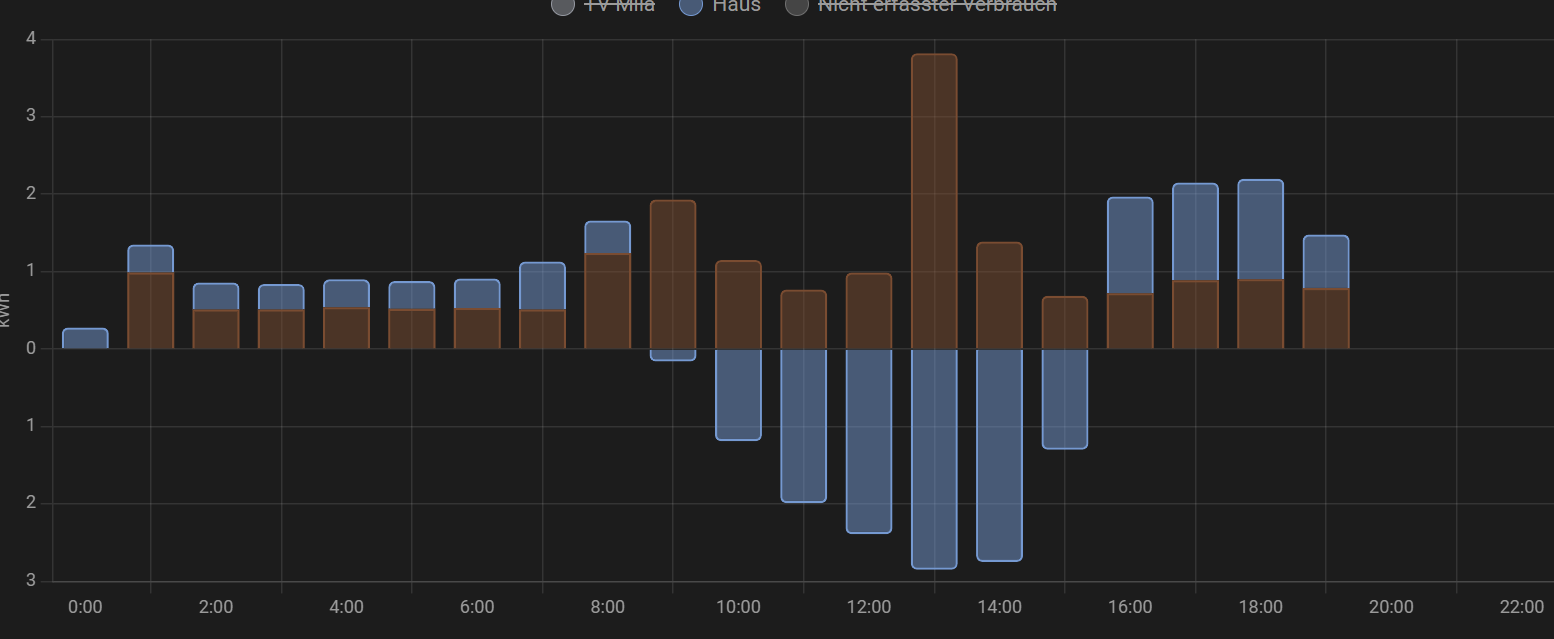Viewport: 1554px width, 639px height.
Task: Enable the Nicht erfasster Verbrauch legend label
Action: coord(937,6)
